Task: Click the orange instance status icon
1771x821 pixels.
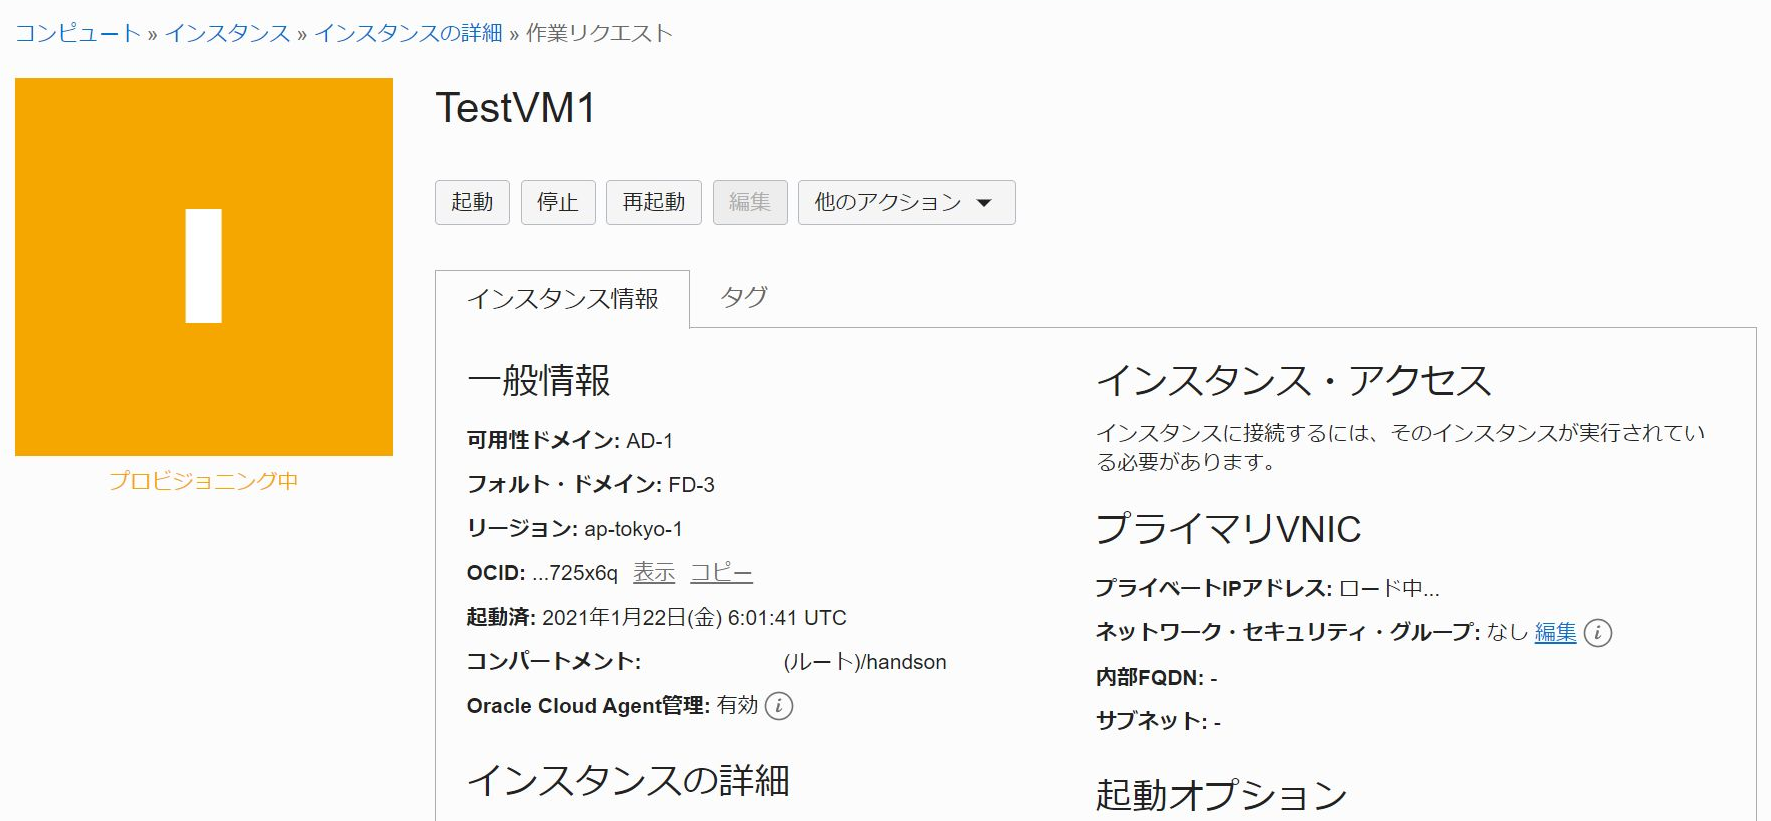Action: (x=204, y=267)
